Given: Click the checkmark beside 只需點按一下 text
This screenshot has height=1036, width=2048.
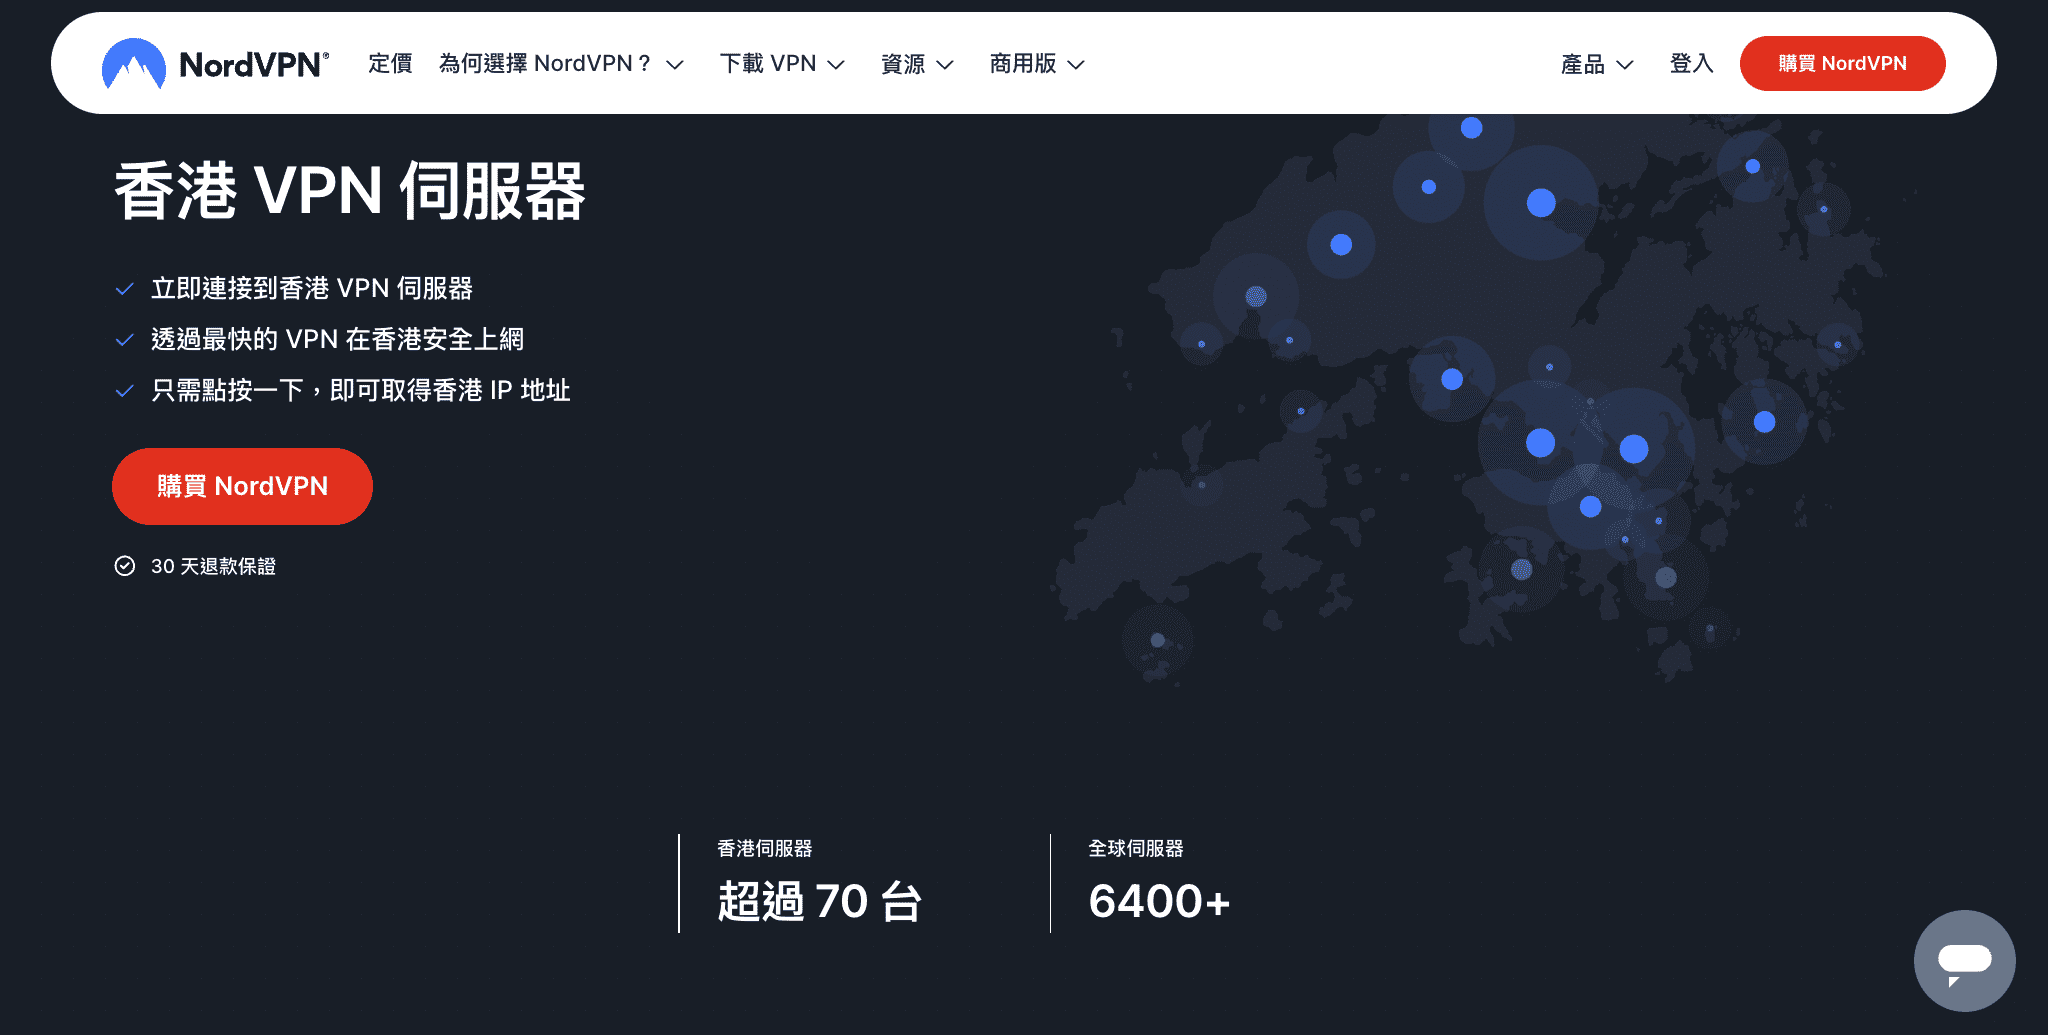Looking at the screenshot, I should tap(124, 389).
